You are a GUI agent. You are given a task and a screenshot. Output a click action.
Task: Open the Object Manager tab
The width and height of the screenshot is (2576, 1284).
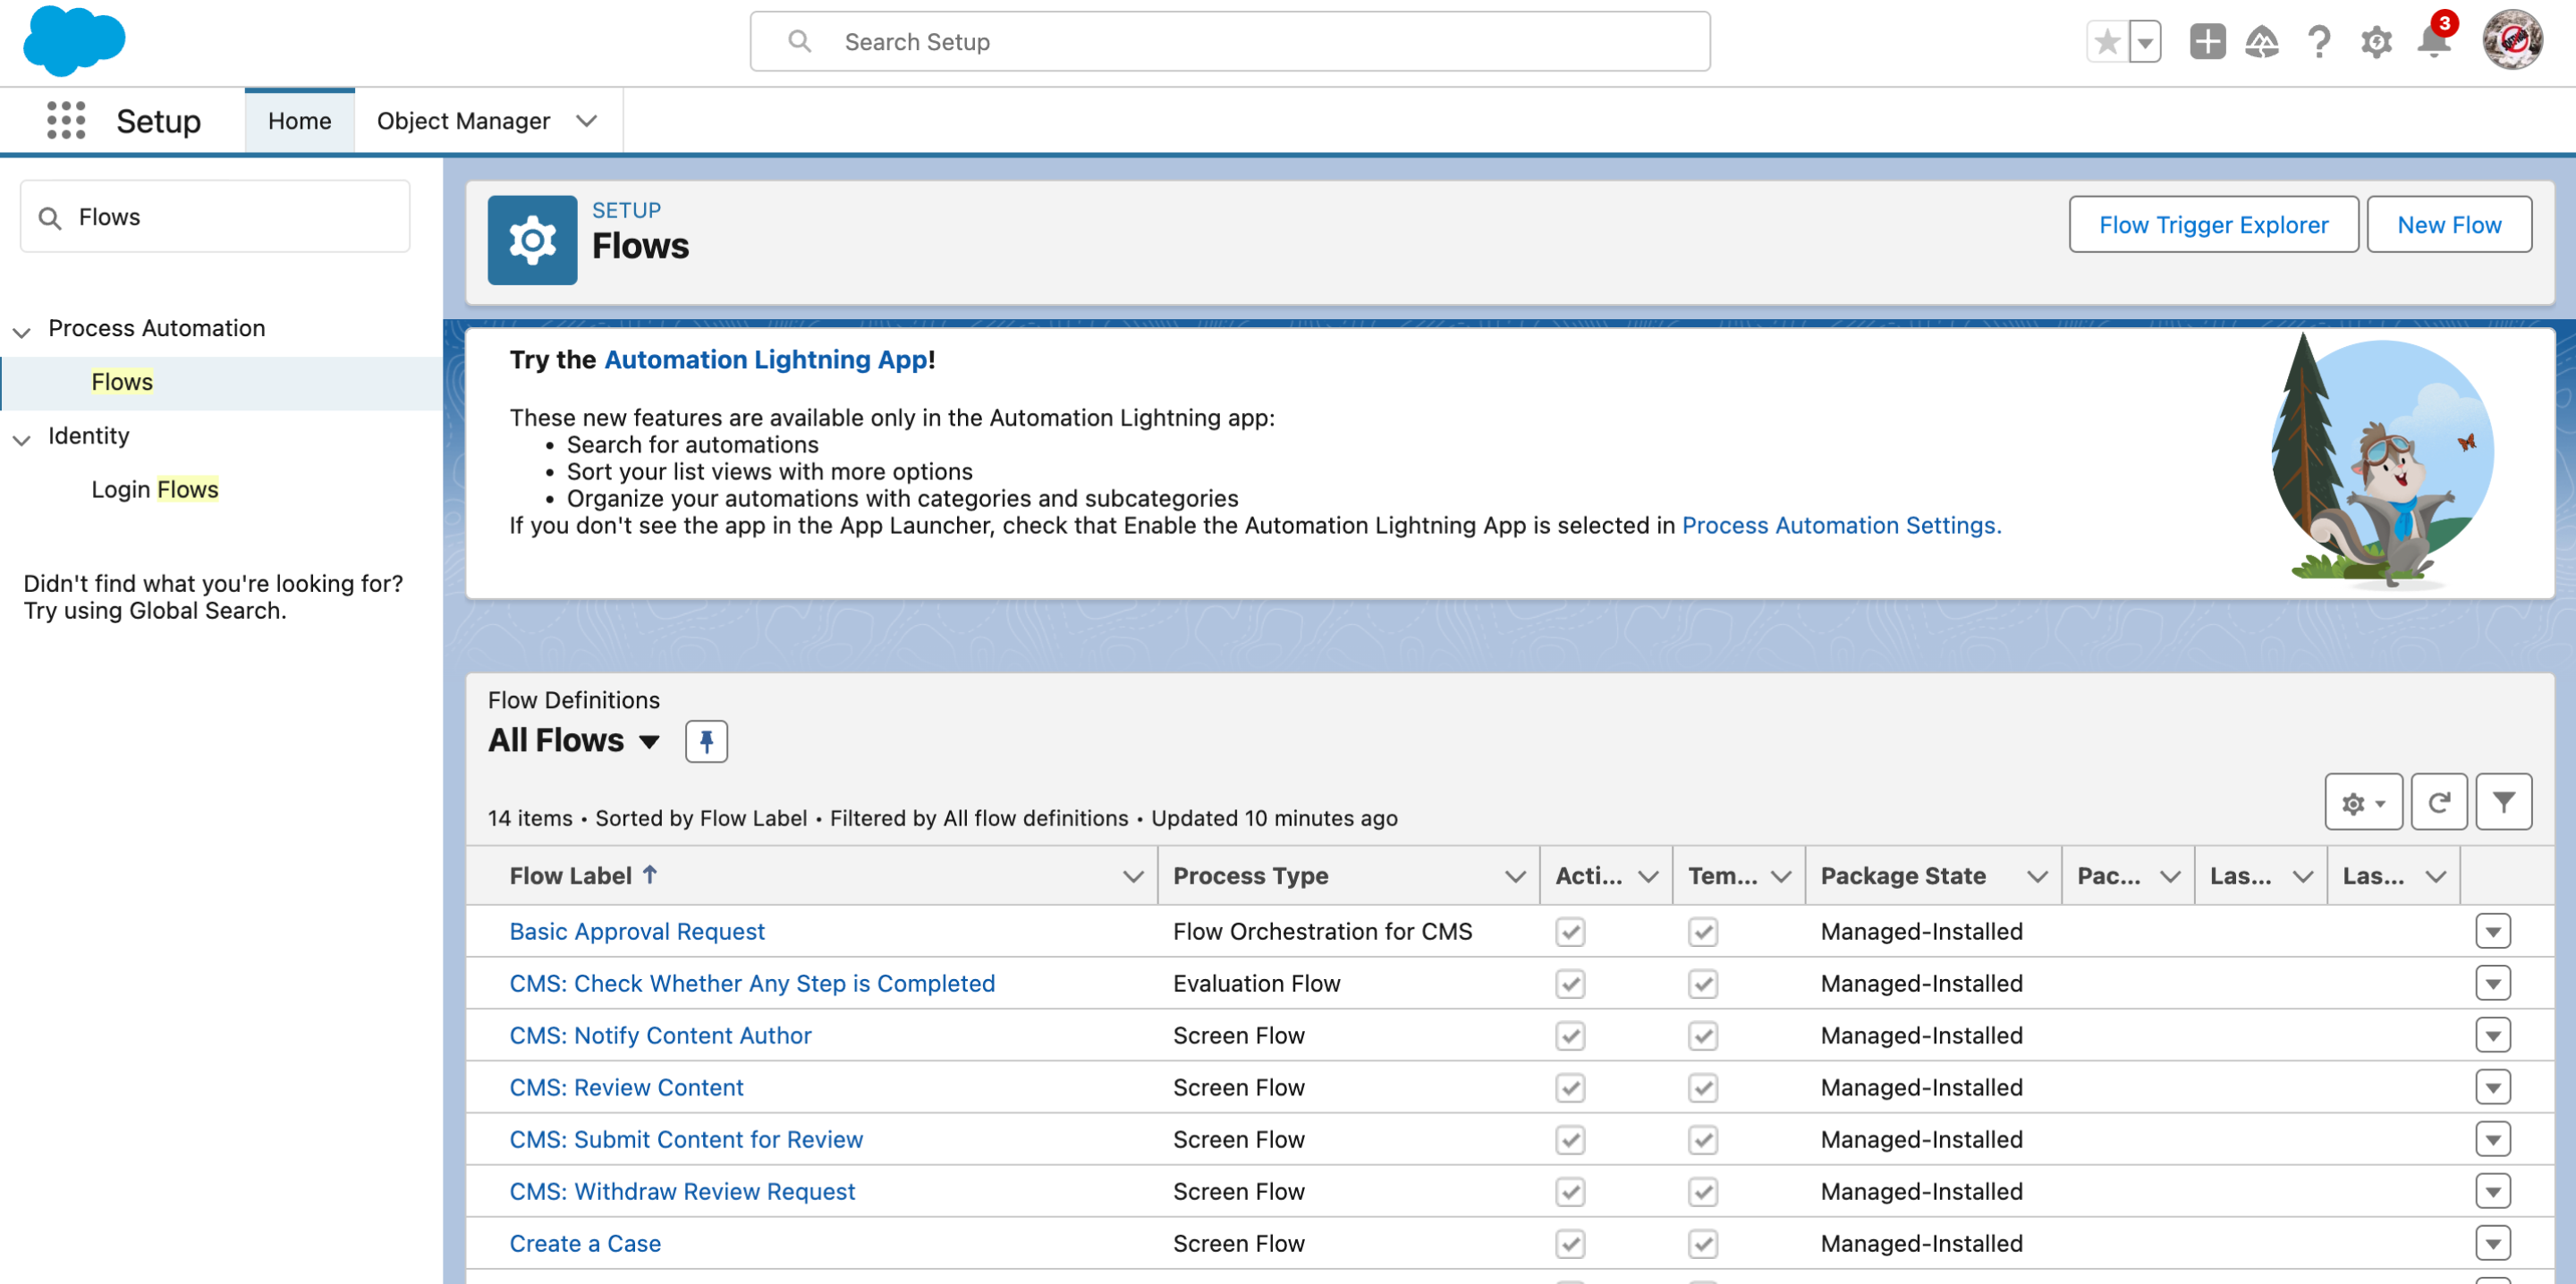point(463,121)
